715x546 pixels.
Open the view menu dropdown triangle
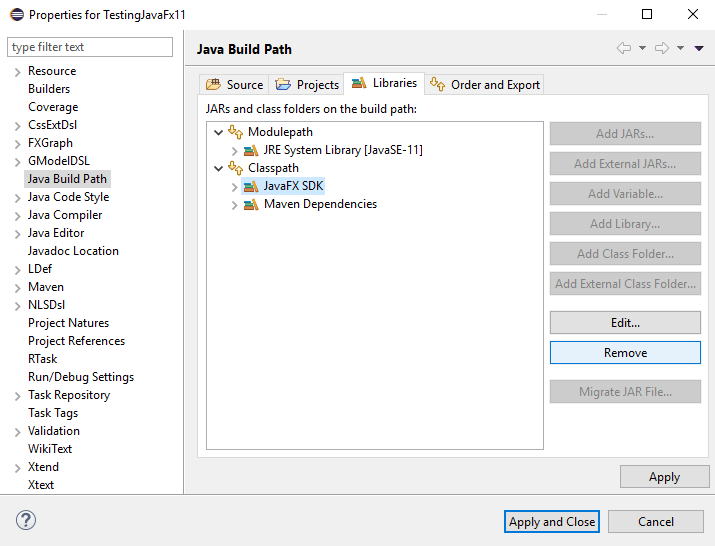[699, 48]
